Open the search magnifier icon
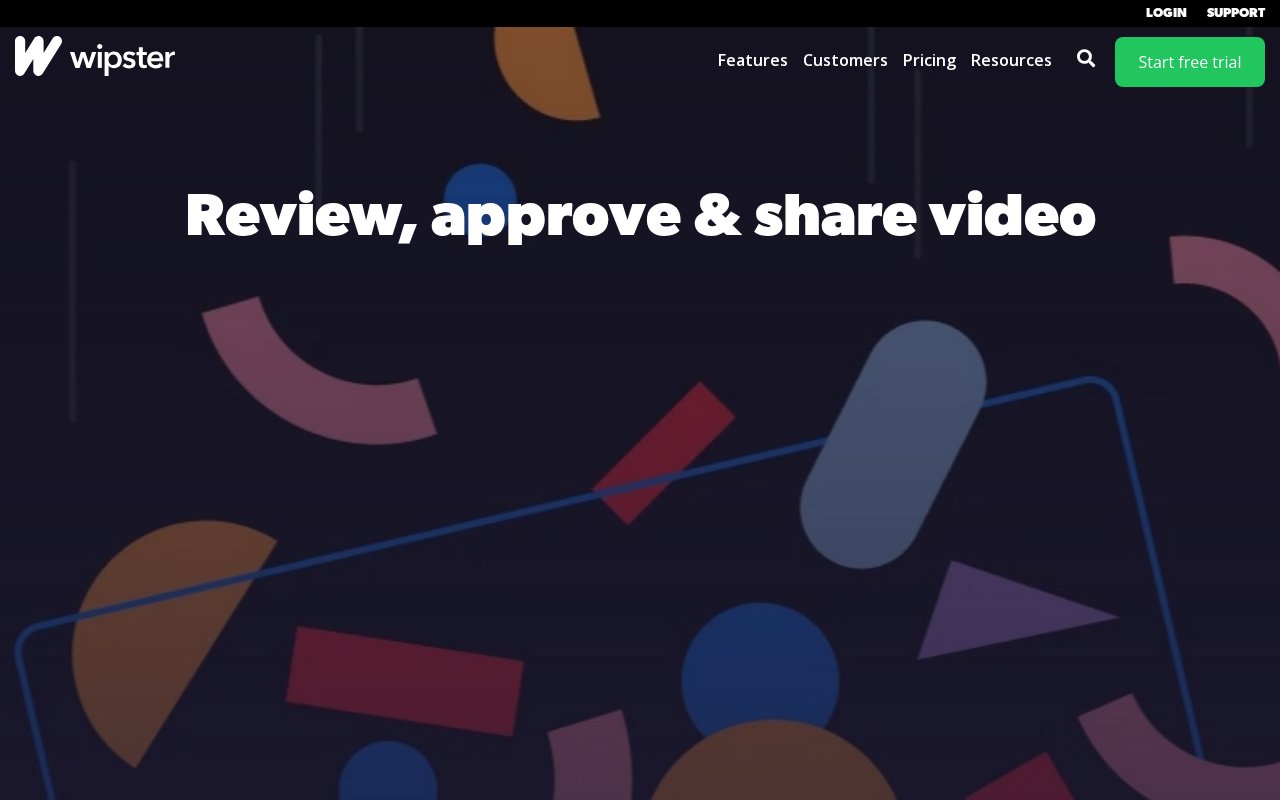Viewport: 1280px width, 800px height. (x=1086, y=59)
